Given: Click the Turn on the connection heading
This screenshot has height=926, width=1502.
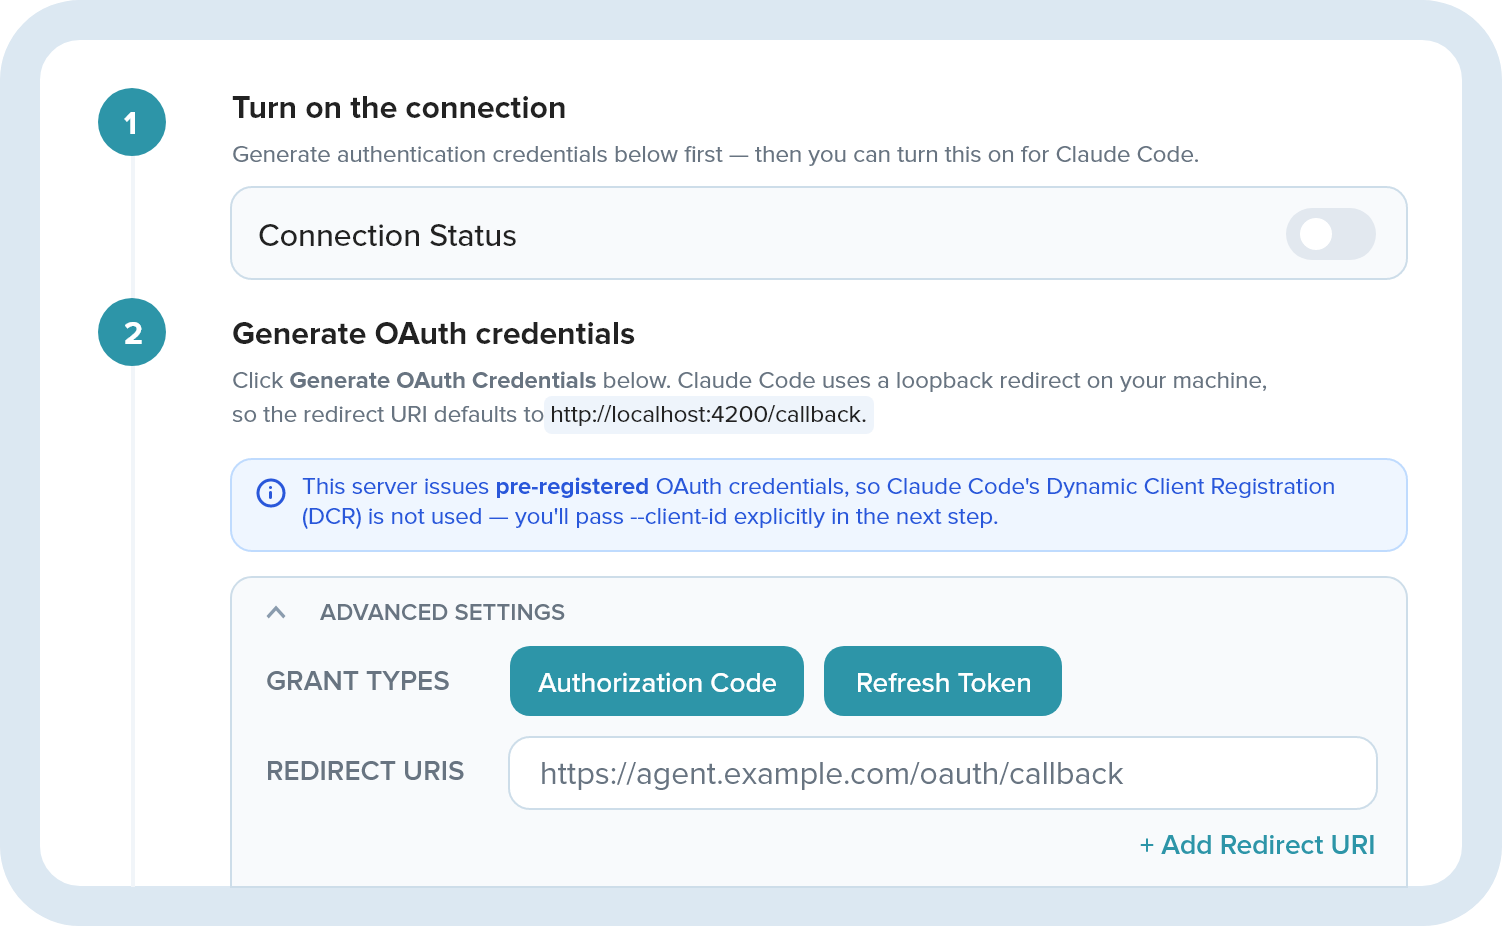Looking at the screenshot, I should coord(399,107).
